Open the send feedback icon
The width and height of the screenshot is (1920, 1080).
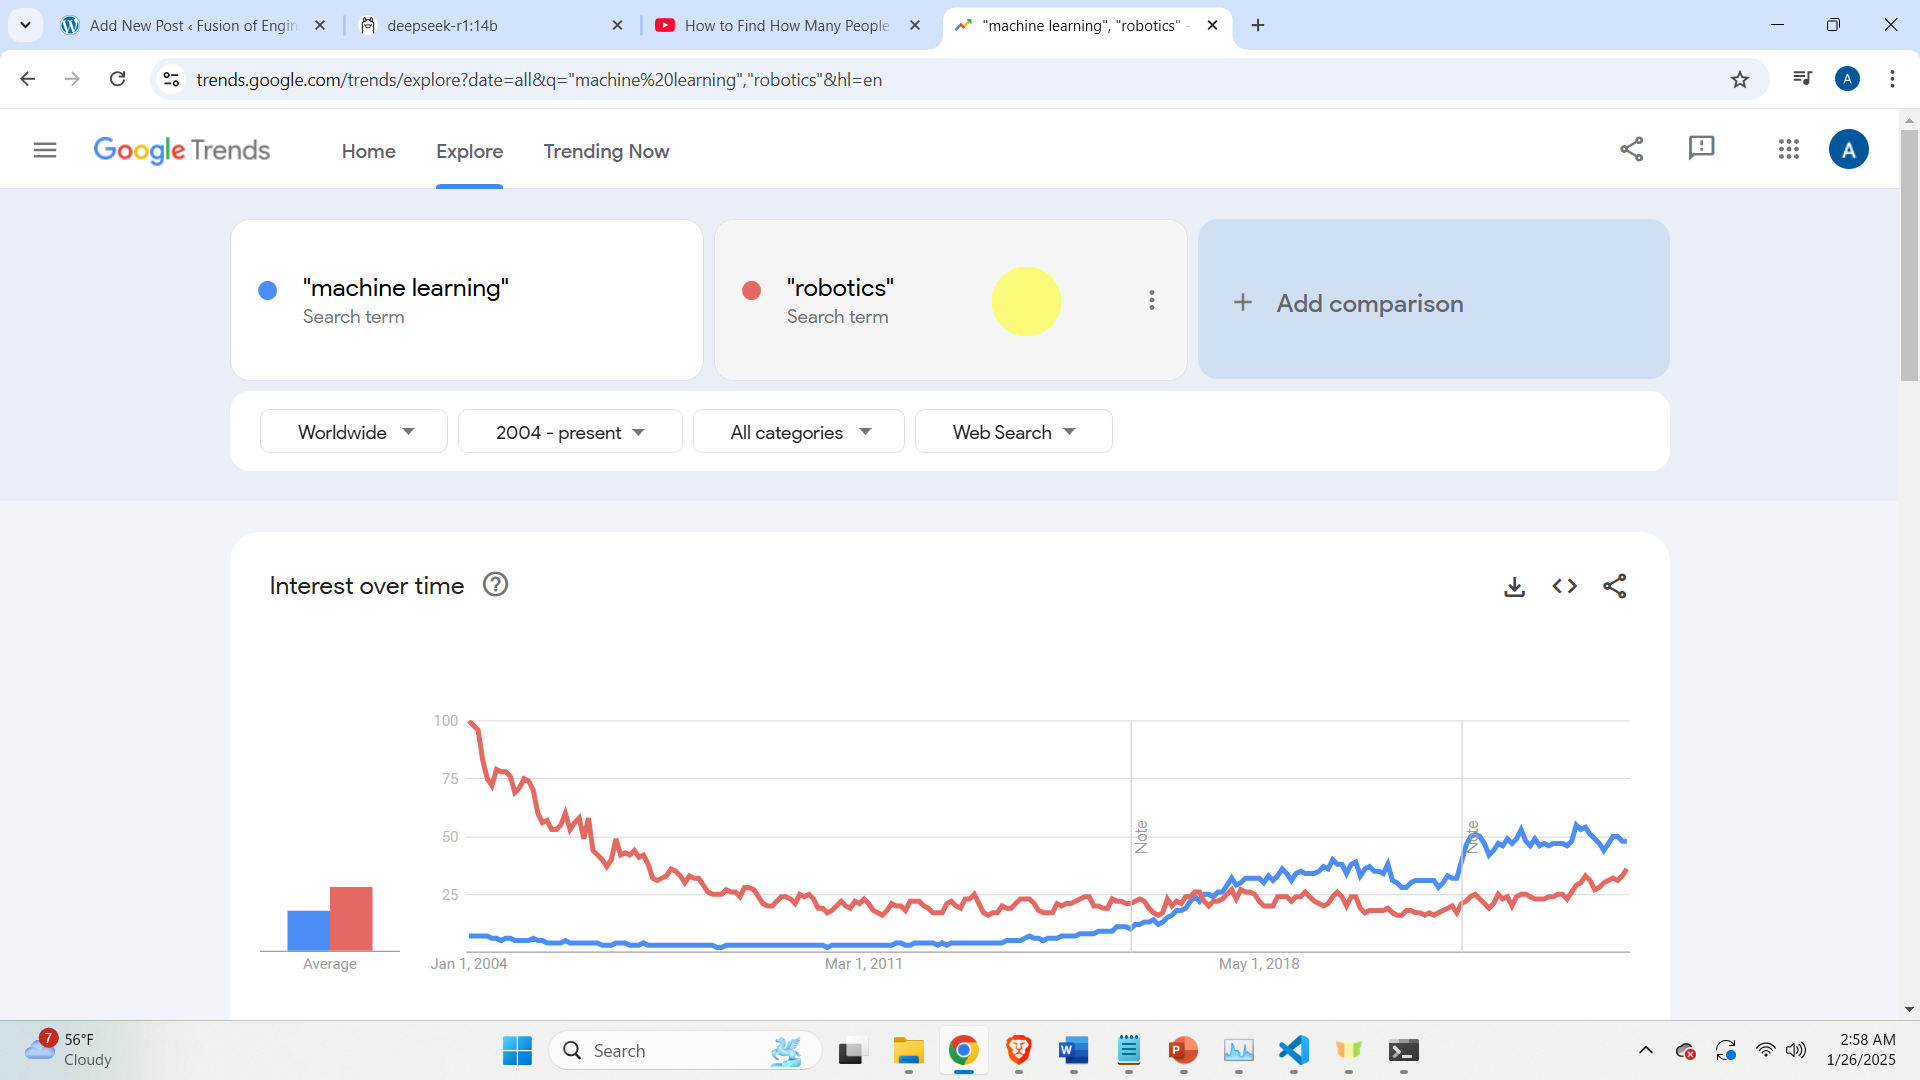pos(1701,149)
